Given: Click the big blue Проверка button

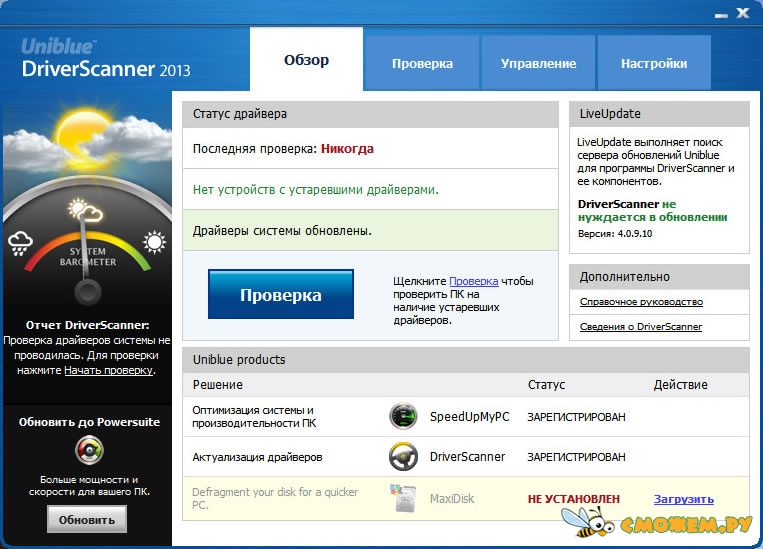Looking at the screenshot, I should pyautogui.click(x=281, y=294).
